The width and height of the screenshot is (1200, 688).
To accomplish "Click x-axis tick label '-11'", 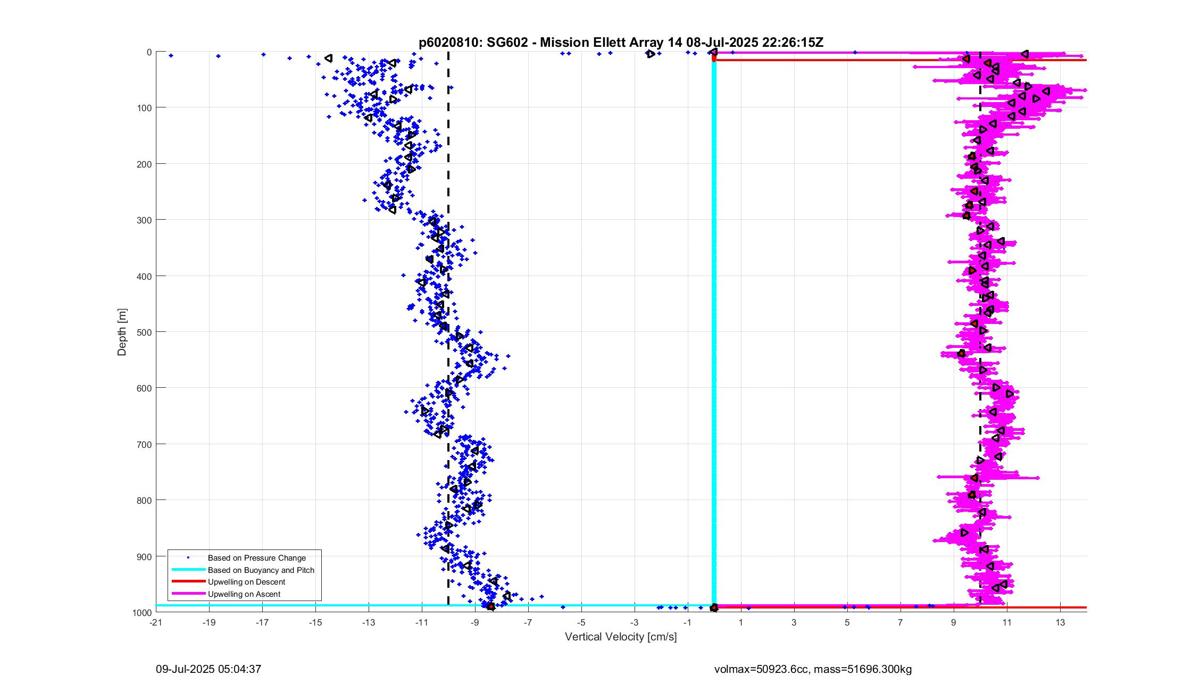I will coord(421,622).
